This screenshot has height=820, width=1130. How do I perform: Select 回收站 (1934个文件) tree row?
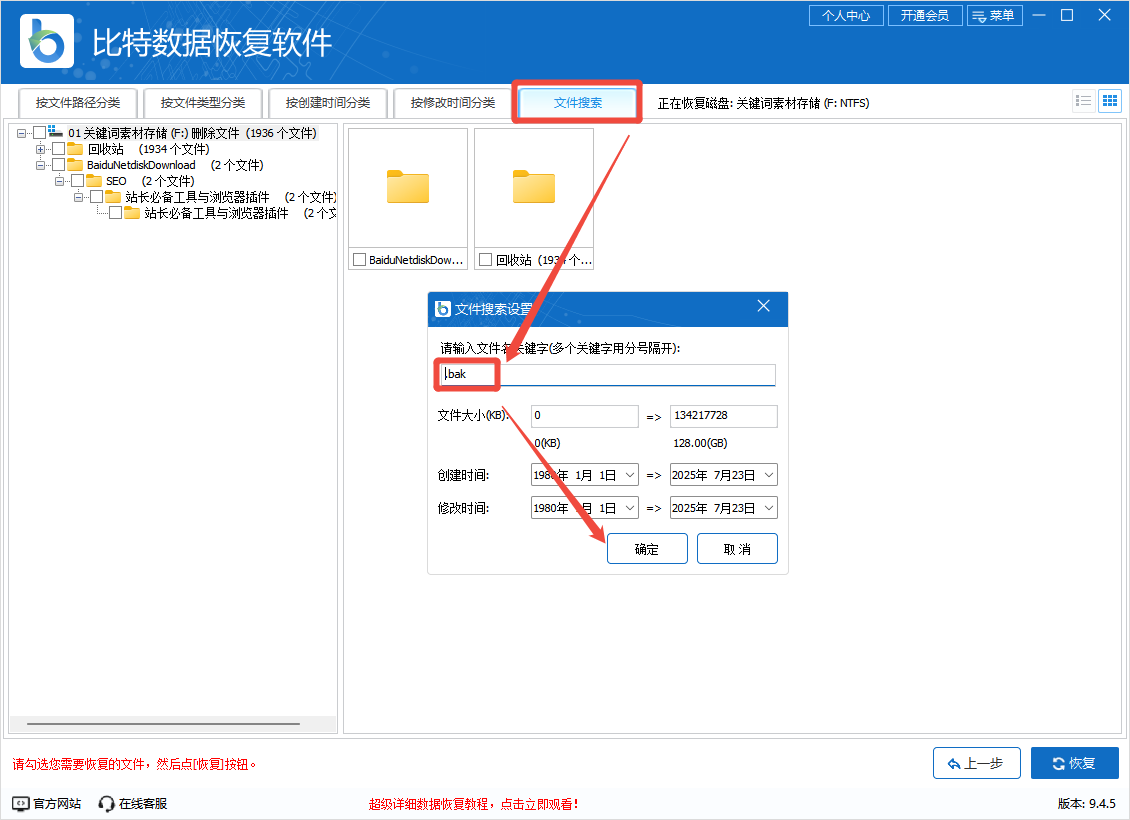point(148,149)
